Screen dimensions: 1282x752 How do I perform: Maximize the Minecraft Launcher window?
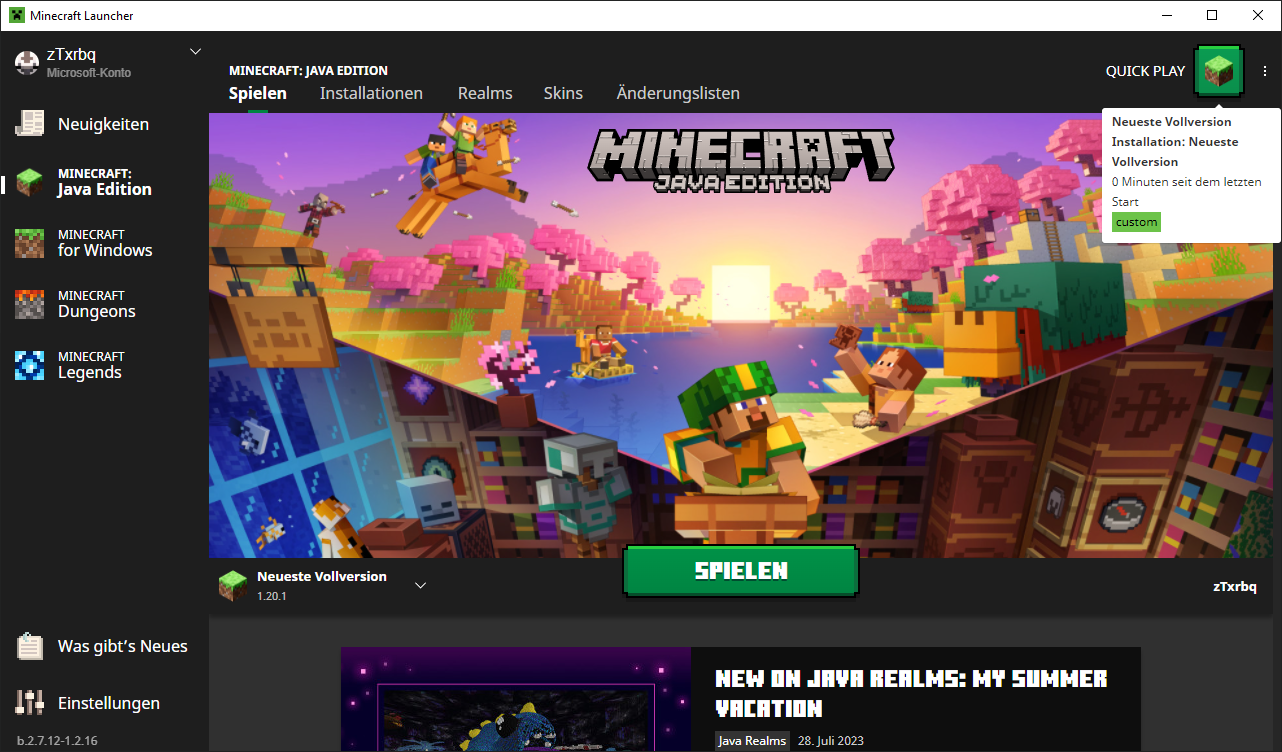(1212, 15)
